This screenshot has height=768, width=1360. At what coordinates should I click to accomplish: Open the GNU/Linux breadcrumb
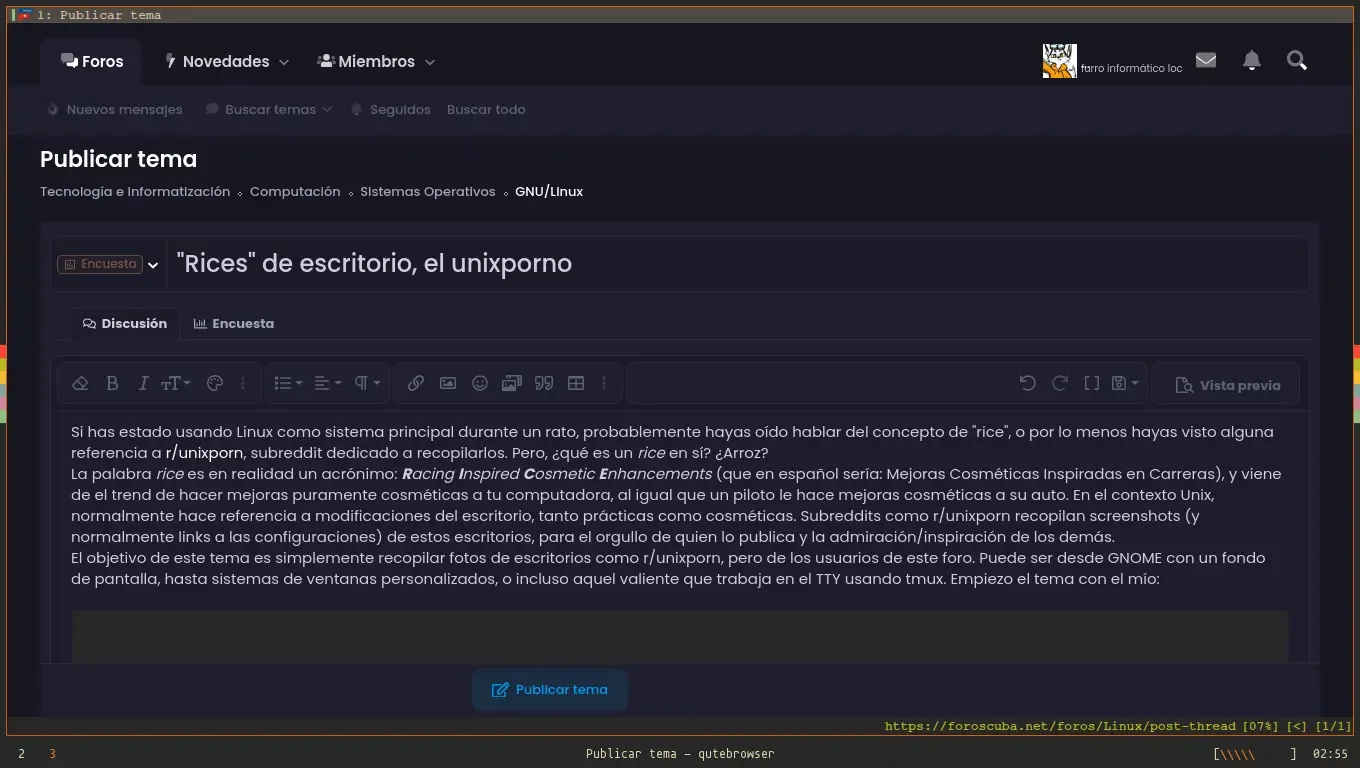pos(549,192)
